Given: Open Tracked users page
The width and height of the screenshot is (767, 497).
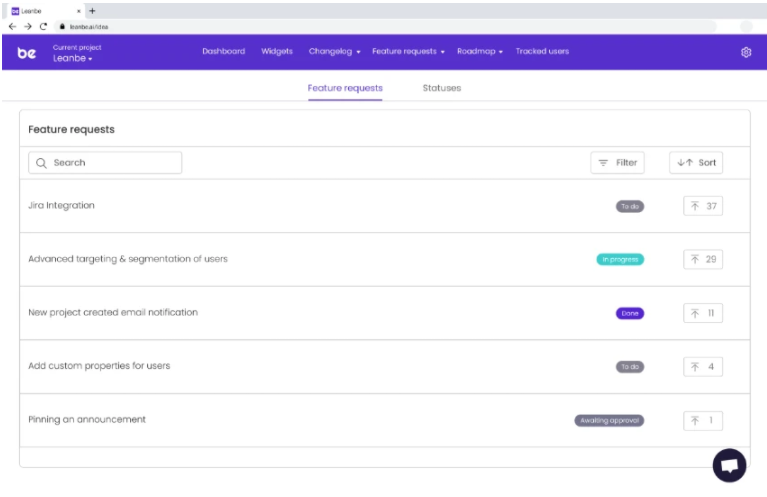Looking at the screenshot, I should (x=542, y=51).
